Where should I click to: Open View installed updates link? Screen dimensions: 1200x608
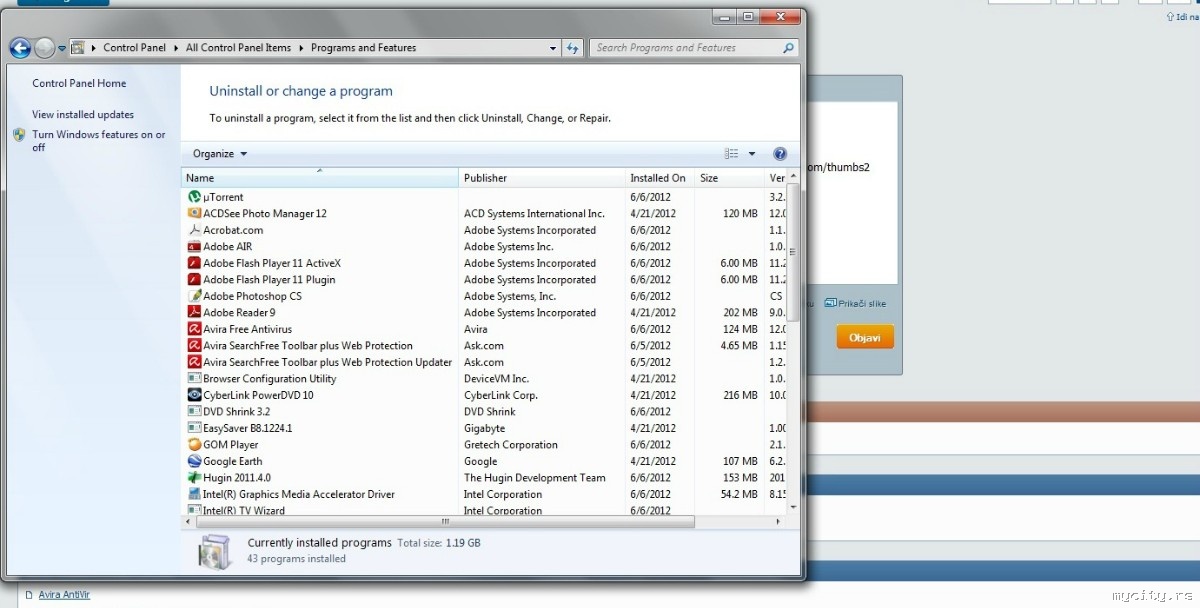pos(83,115)
